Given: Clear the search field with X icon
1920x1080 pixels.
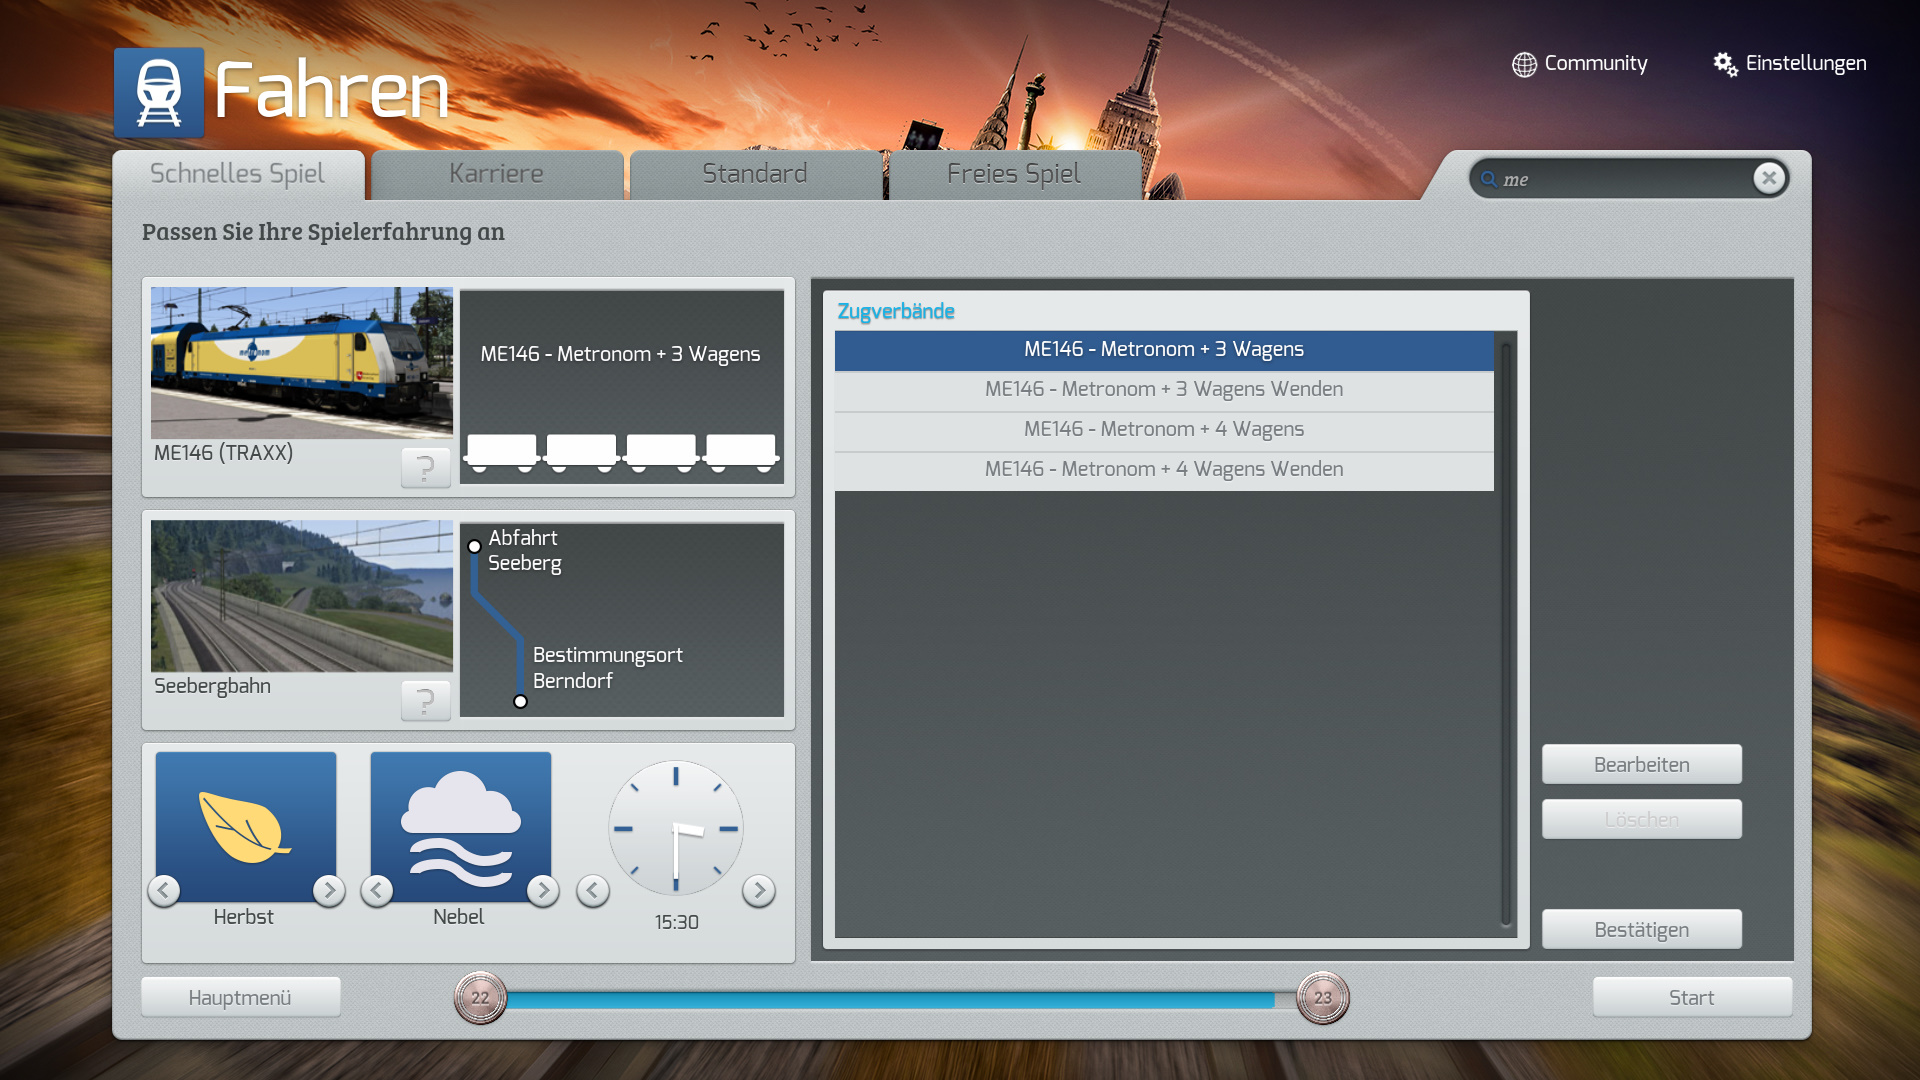Looking at the screenshot, I should [1768, 178].
